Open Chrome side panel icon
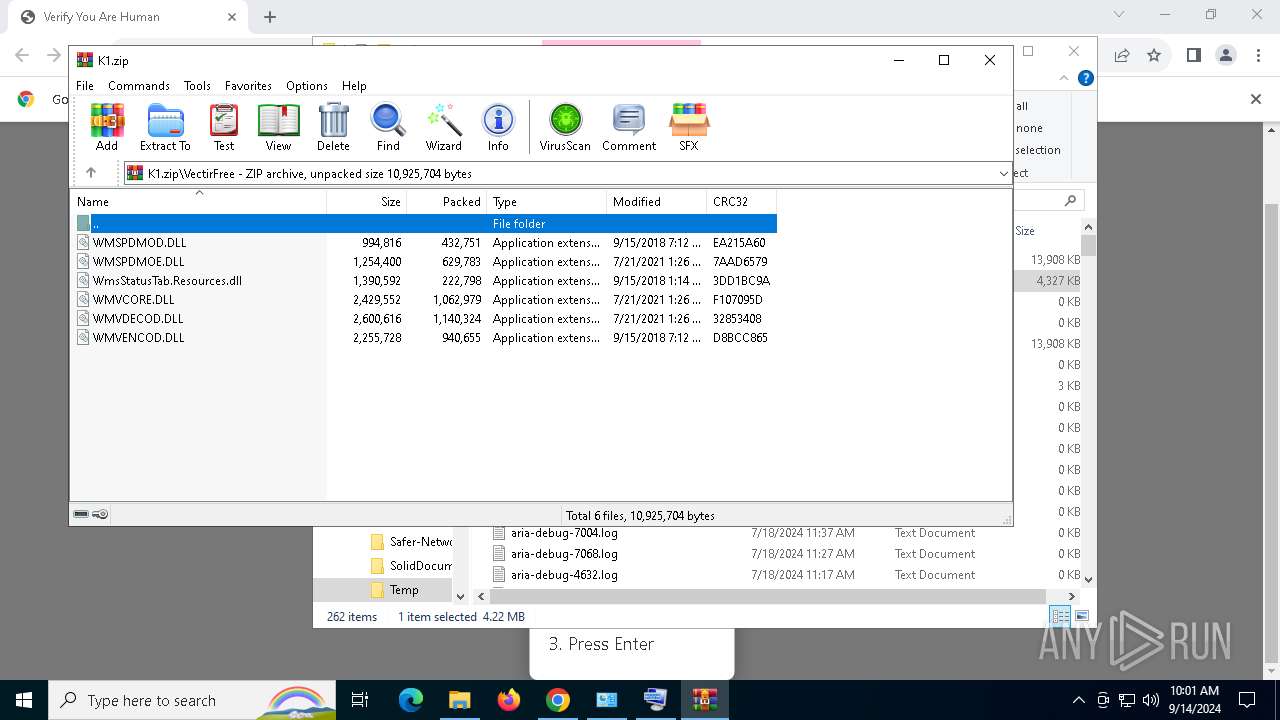This screenshot has height=720, width=1280. point(1193,55)
